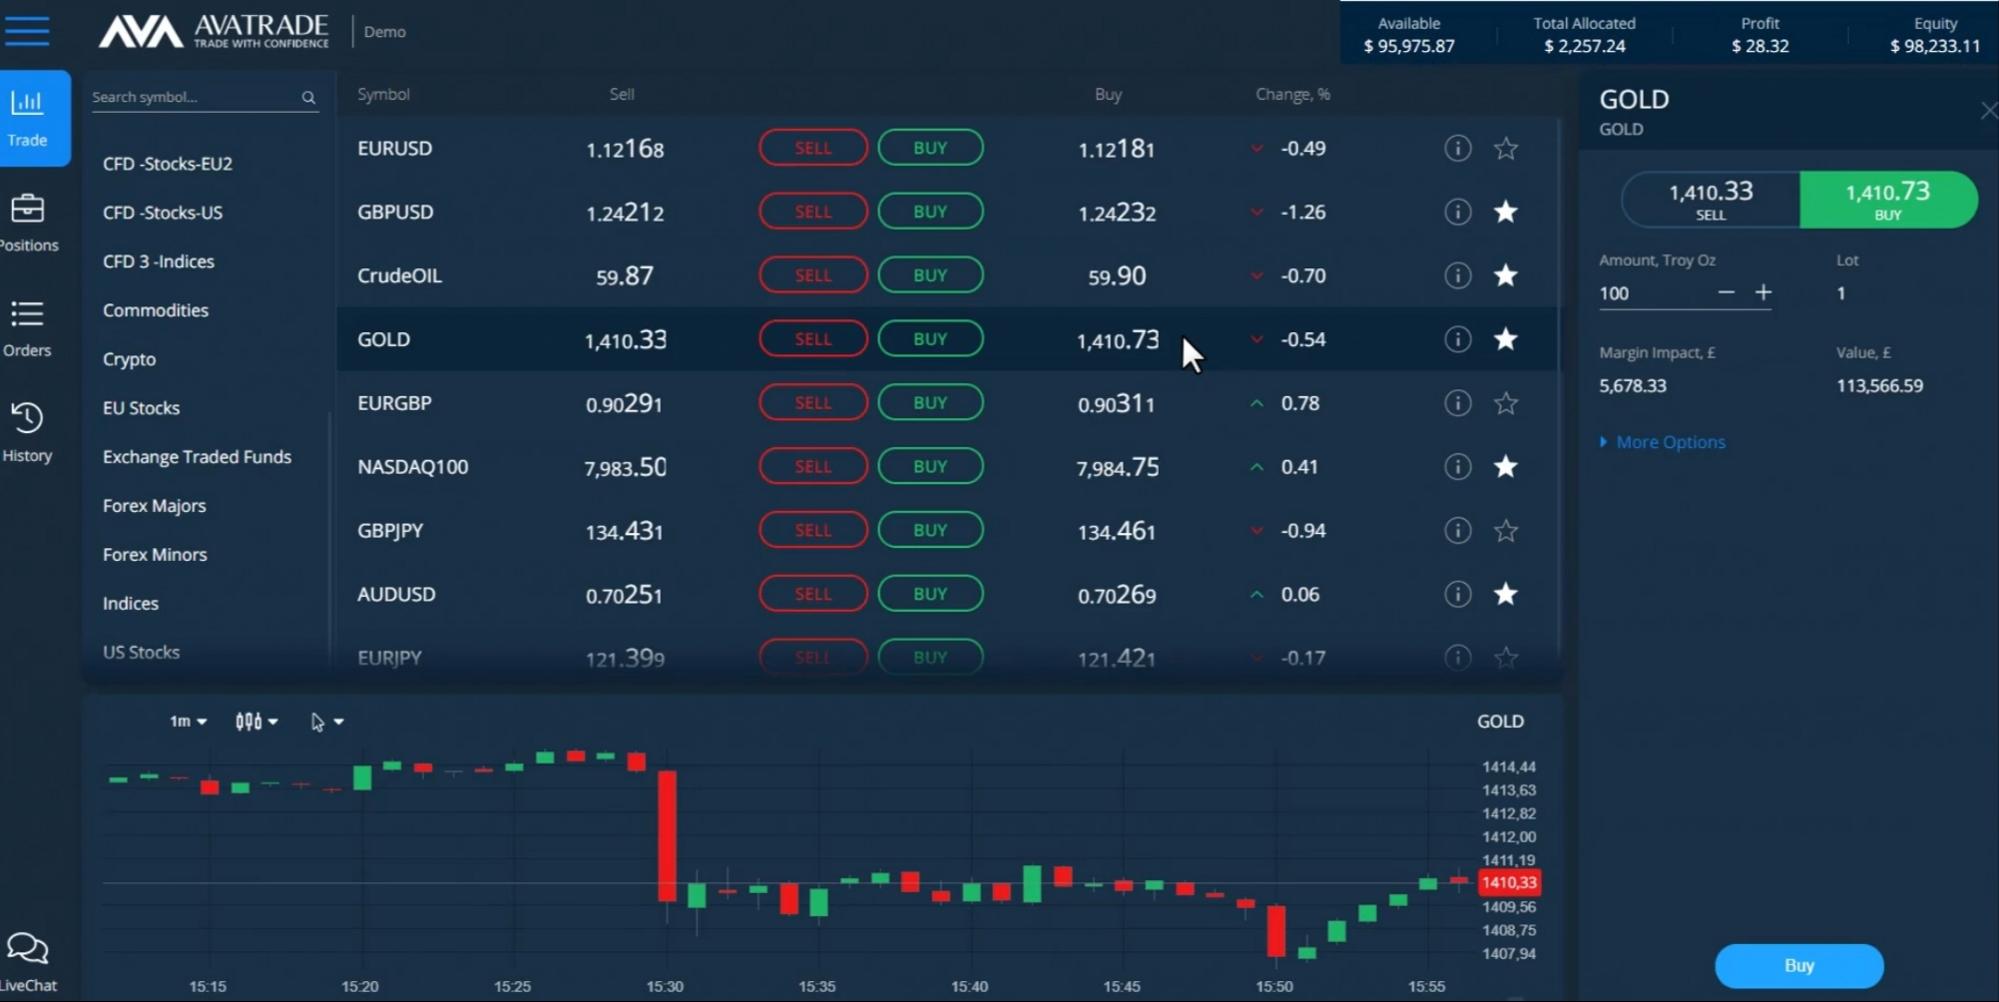Open the hamburger menu
The height and width of the screenshot is (1002, 1999).
point(27,31)
